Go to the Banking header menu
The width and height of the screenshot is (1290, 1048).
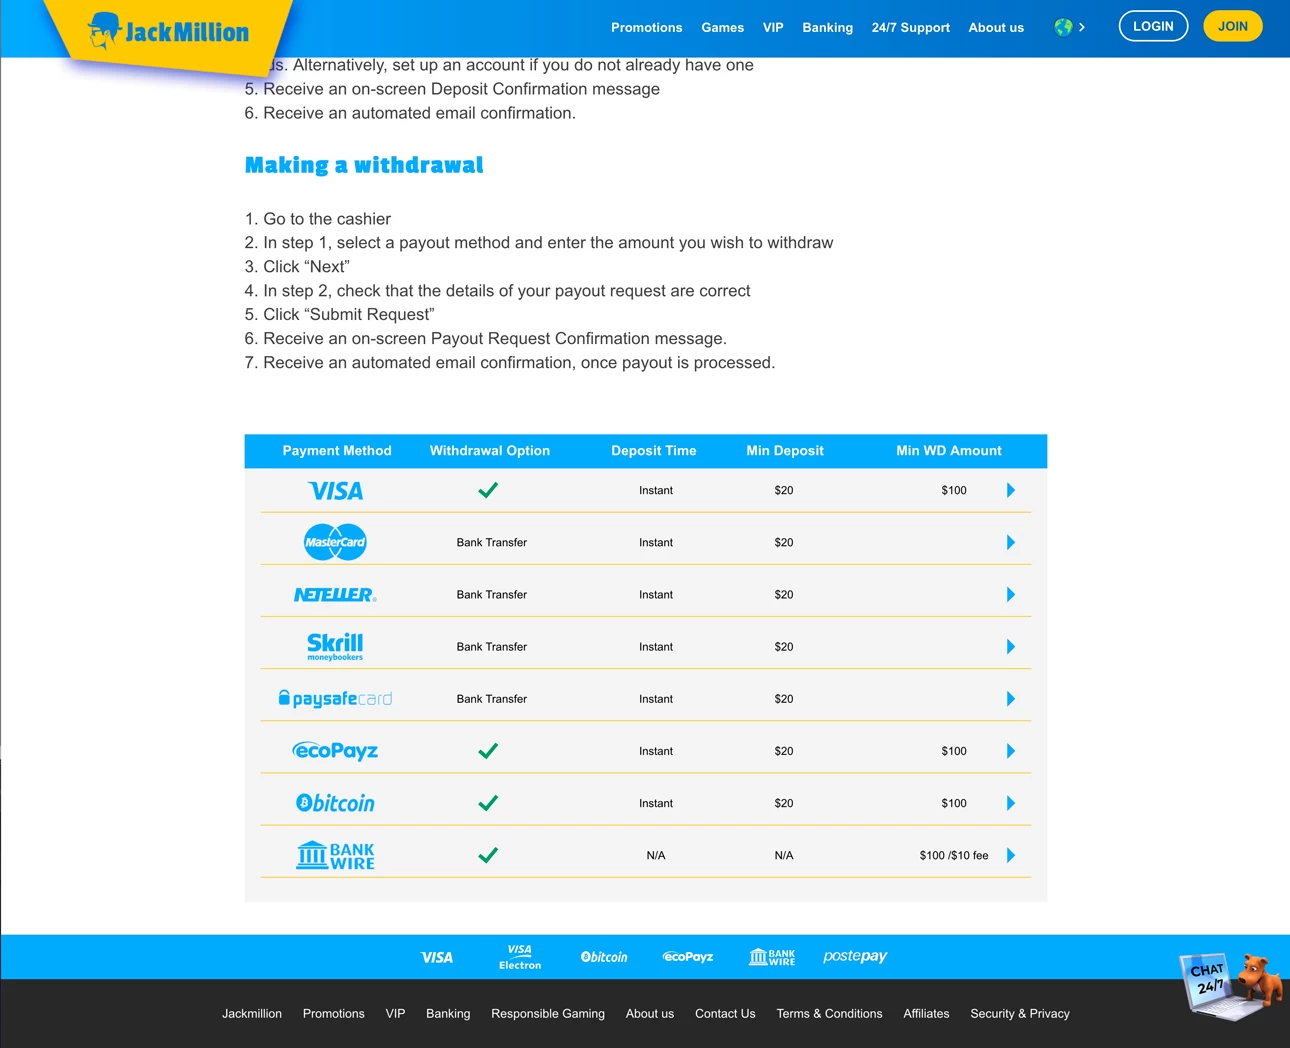coord(828,28)
